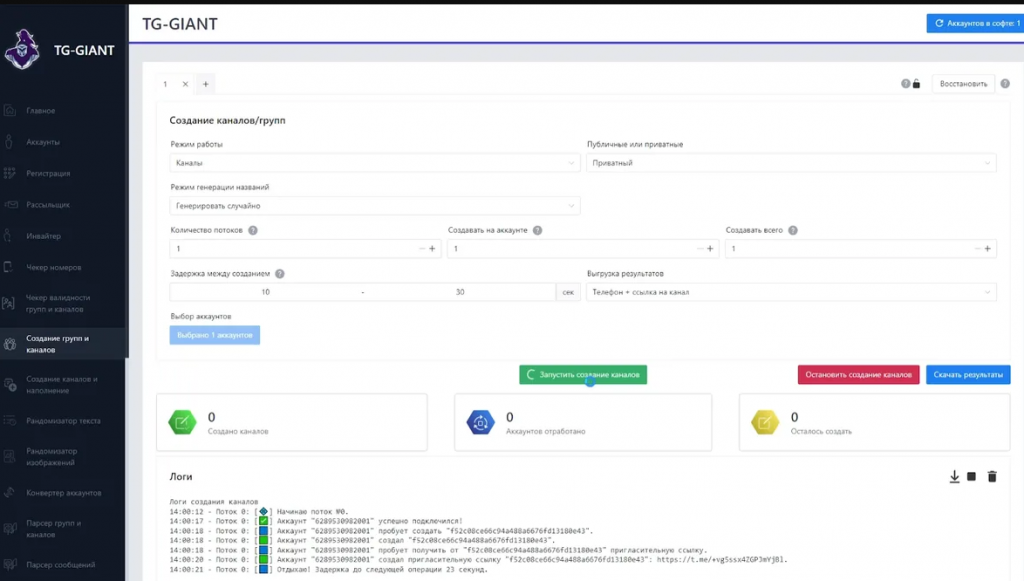Click the Аккаунтов в софте: 1 button
Viewport: 1024px width, 581px height.
point(976,24)
